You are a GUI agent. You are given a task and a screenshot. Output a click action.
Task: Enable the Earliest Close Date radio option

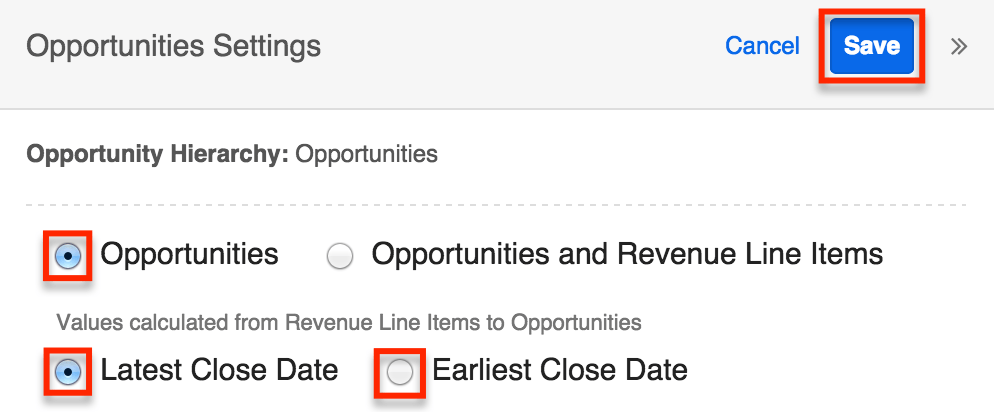tap(399, 373)
